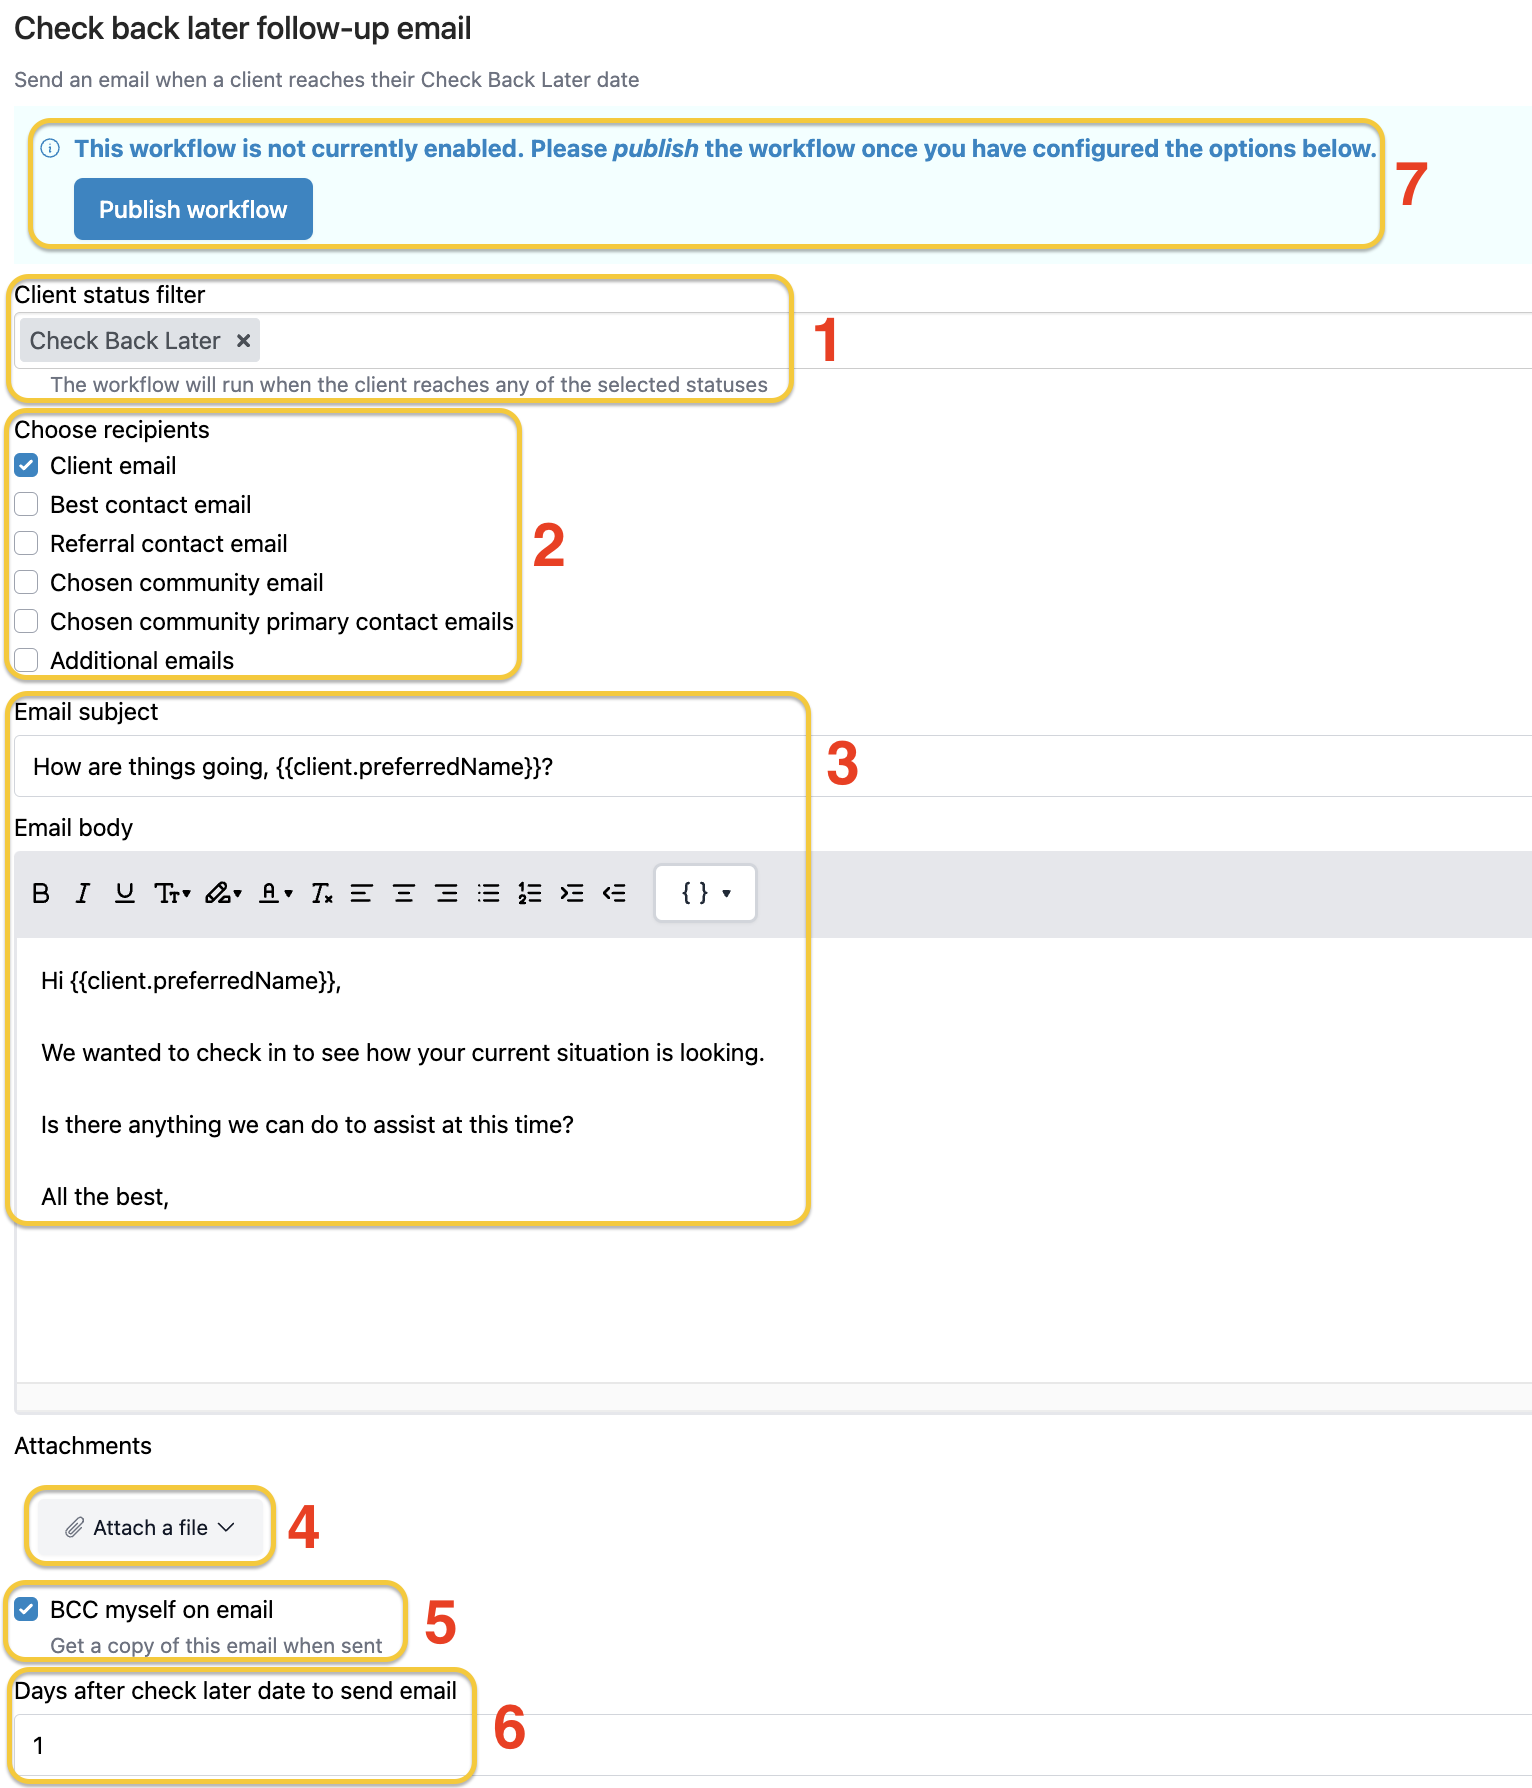Insert a numbered list
This screenshot has height=1788, width=1532.
pyautogui.click(x=529, y=893)
